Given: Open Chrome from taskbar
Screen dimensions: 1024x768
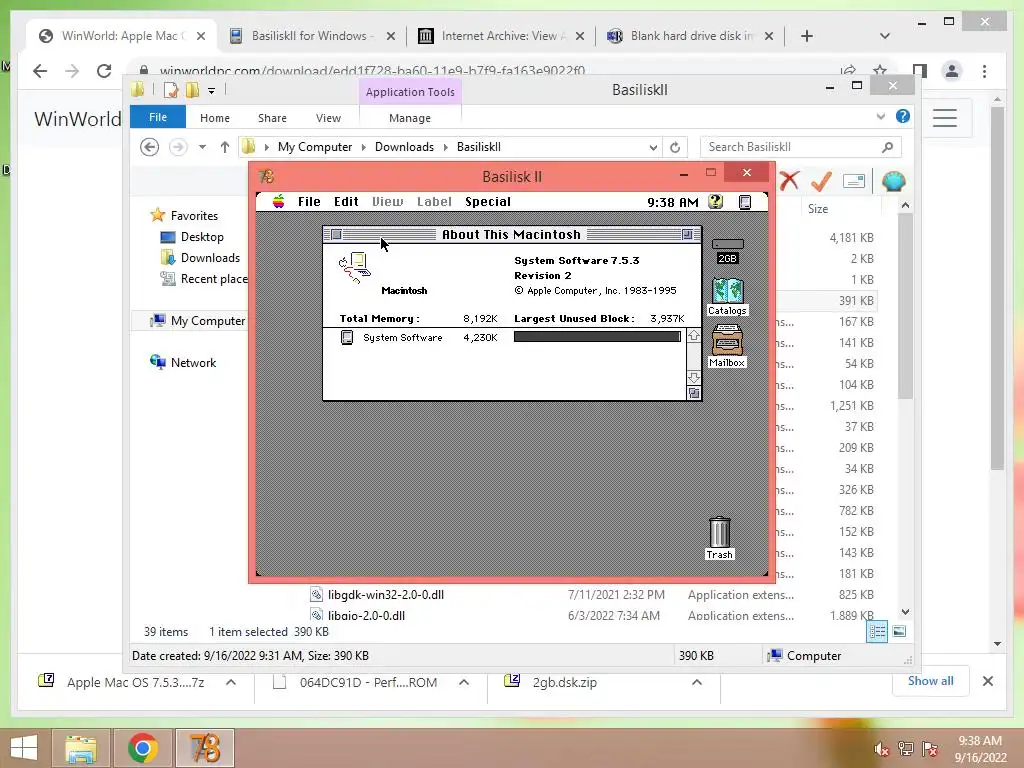Looking at the screenshot, I should pyautogui.click(x=142, y=748).
